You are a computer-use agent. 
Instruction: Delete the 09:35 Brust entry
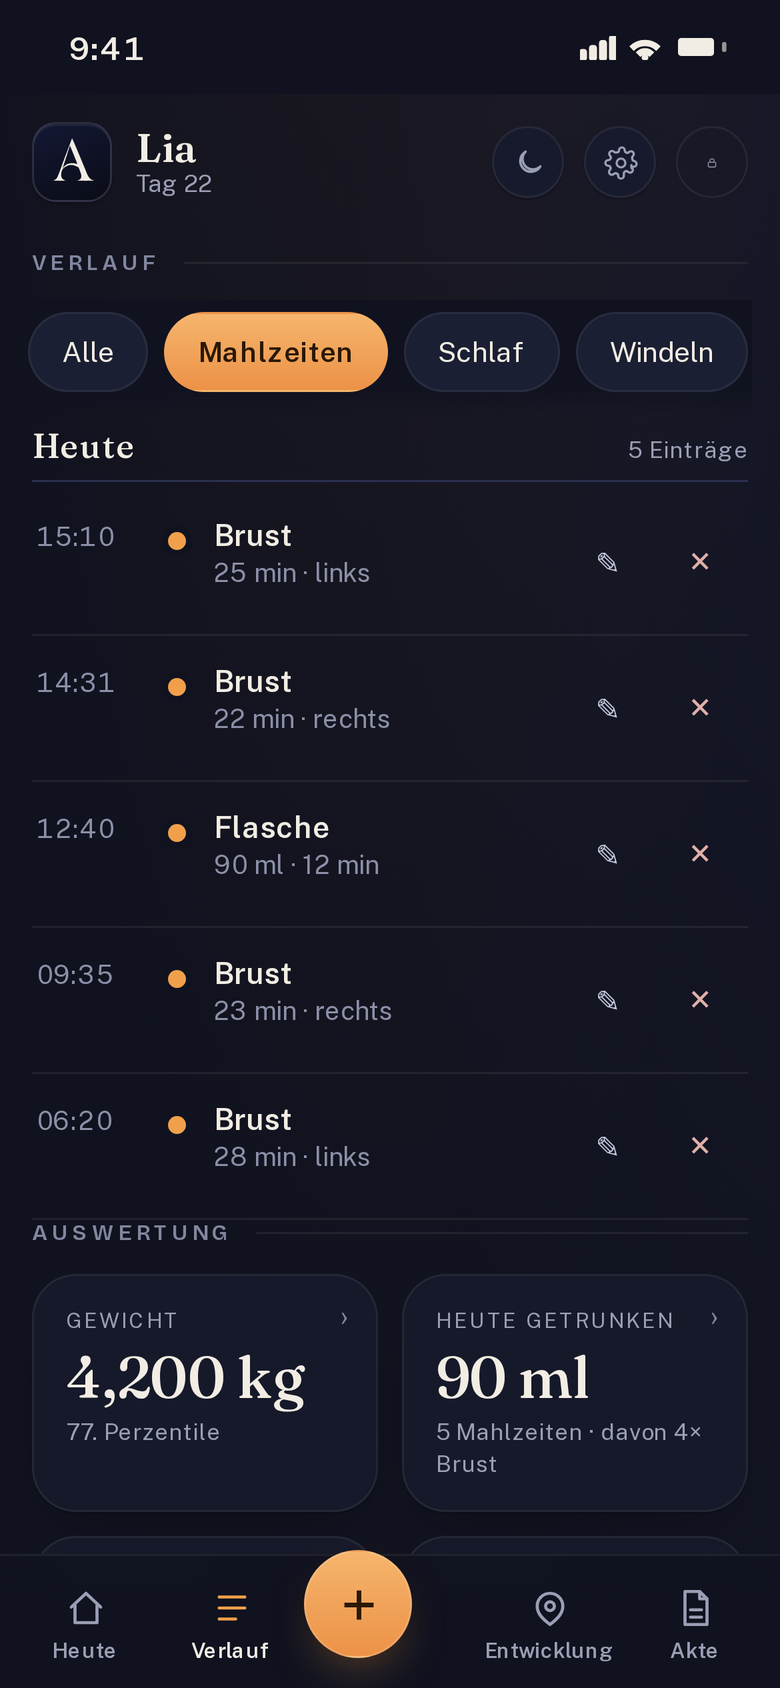tap(700, 1000)
